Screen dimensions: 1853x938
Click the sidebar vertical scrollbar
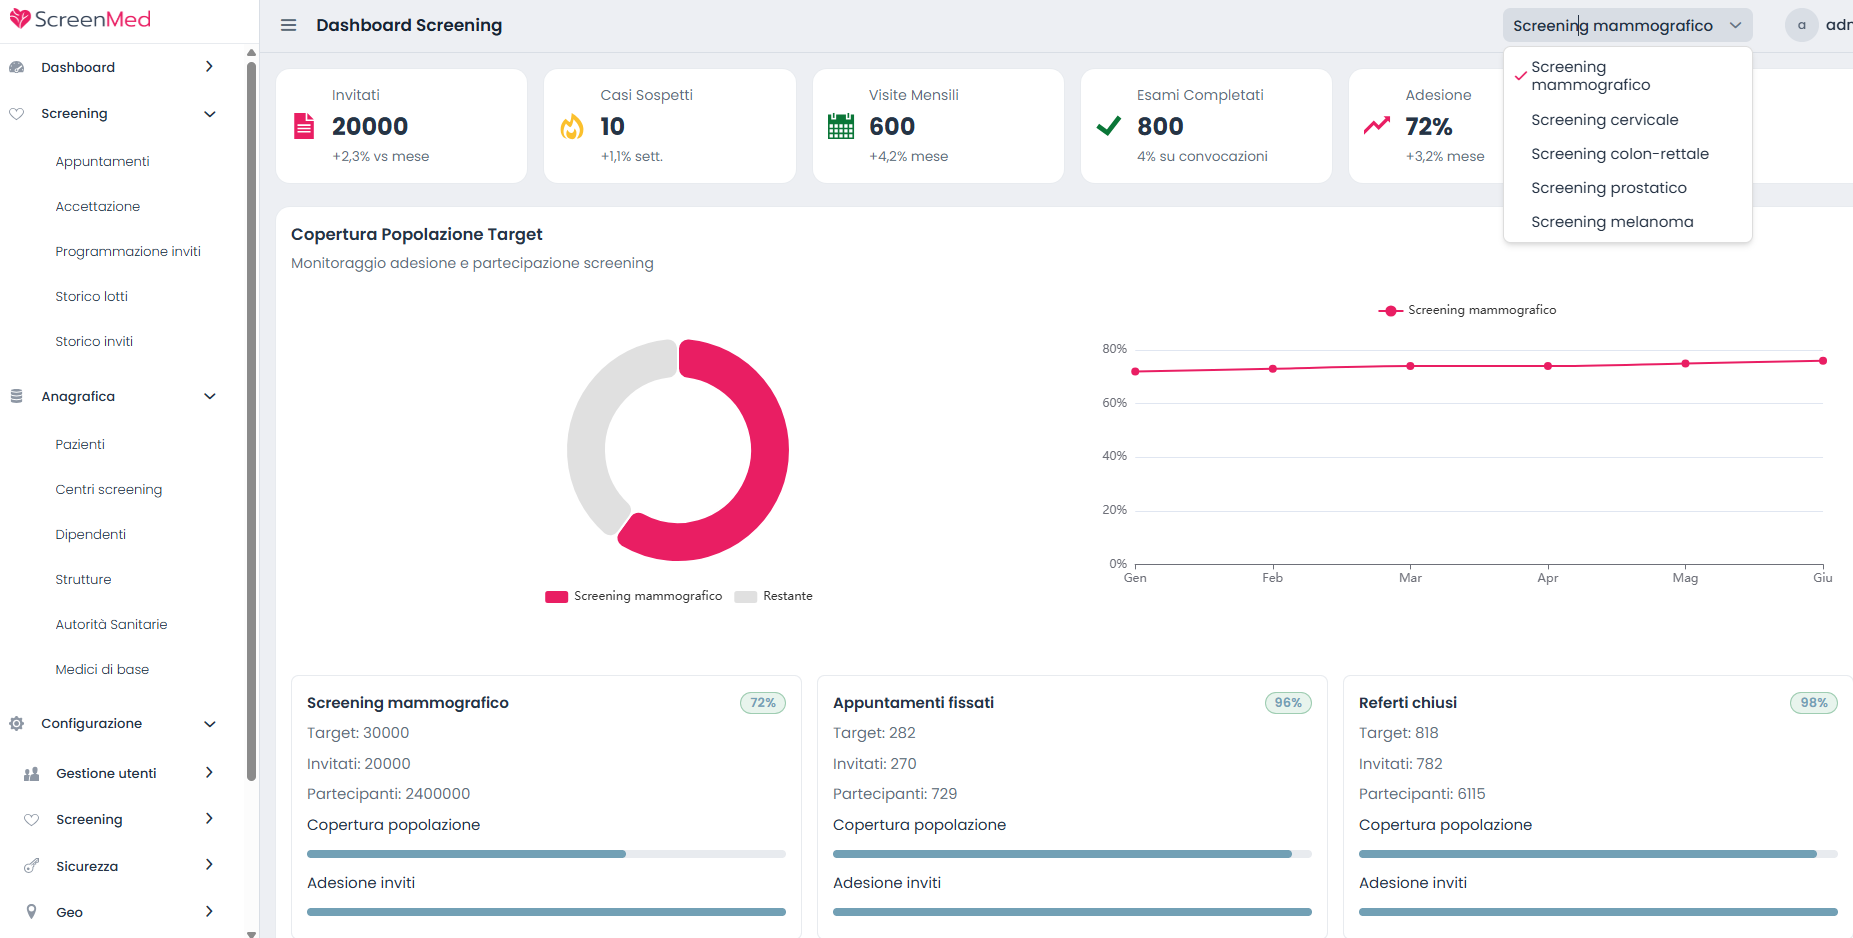coord(251,420)
